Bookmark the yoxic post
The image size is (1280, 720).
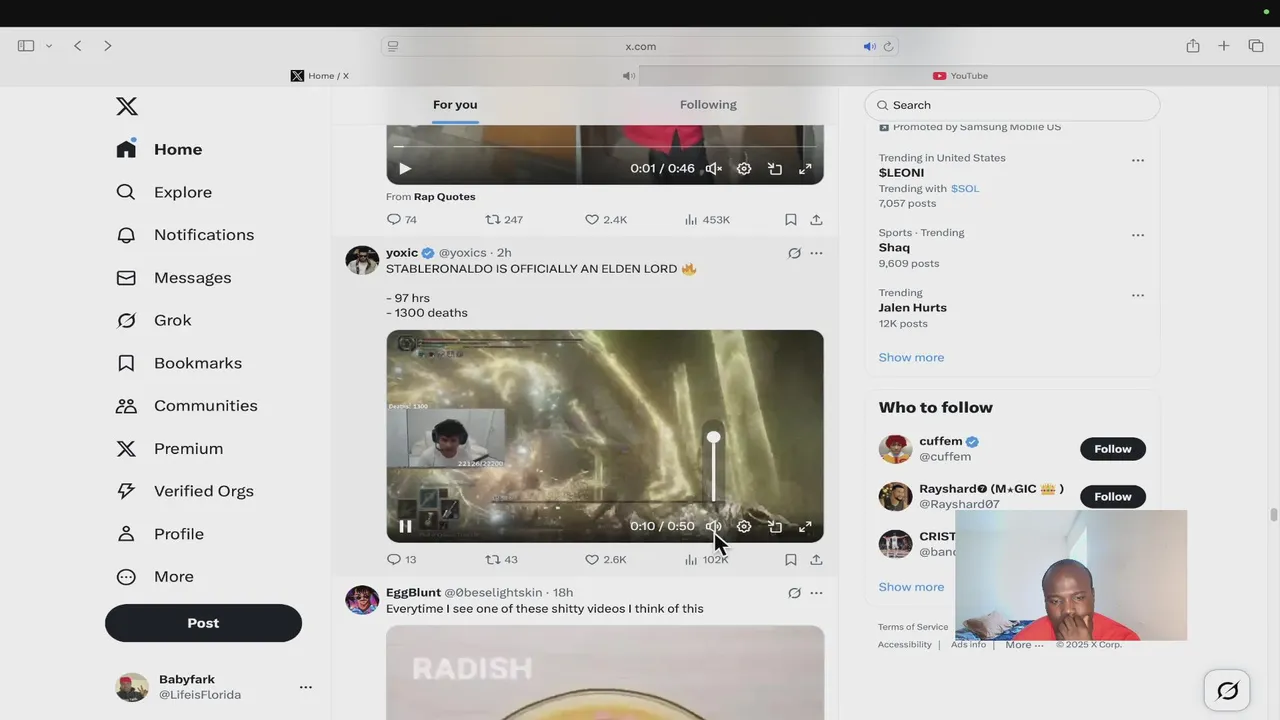click(x=790, y=559)
